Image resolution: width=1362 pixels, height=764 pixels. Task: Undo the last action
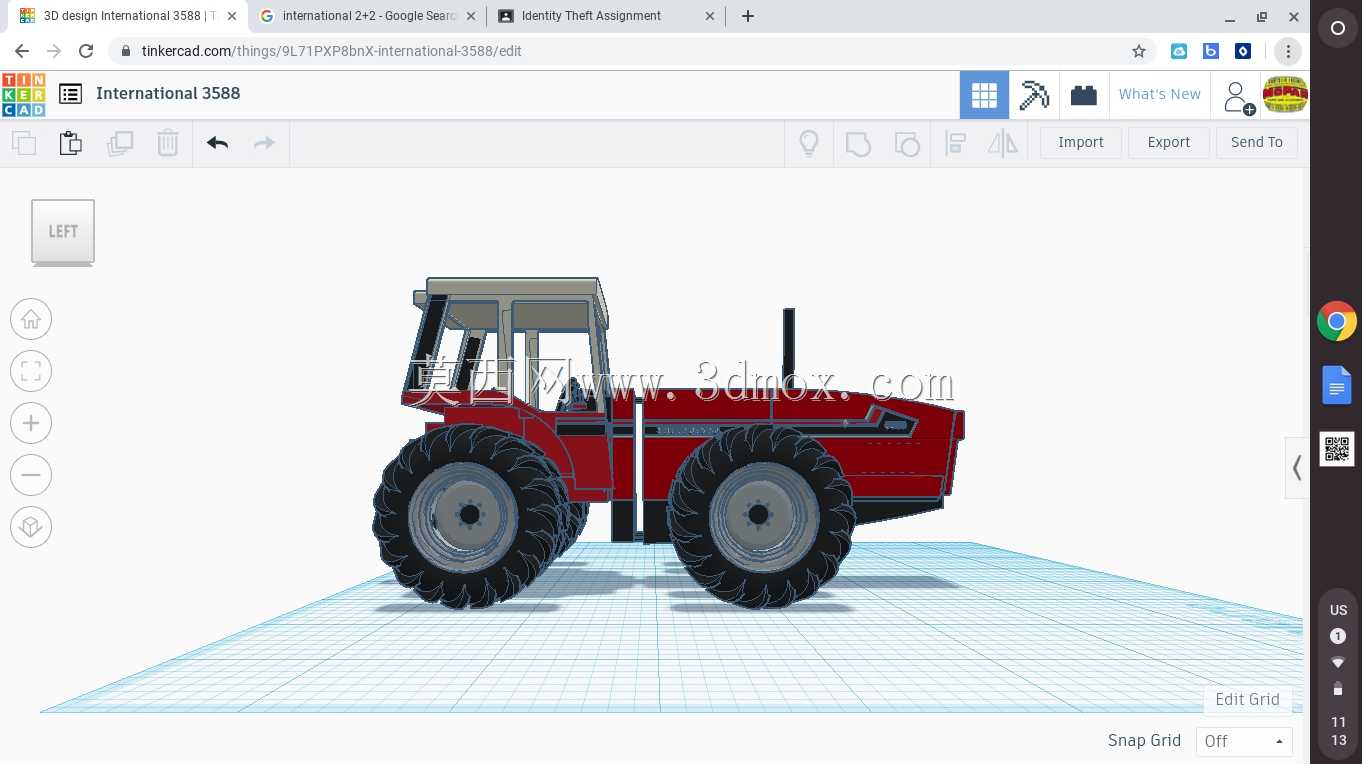point(218,143)
